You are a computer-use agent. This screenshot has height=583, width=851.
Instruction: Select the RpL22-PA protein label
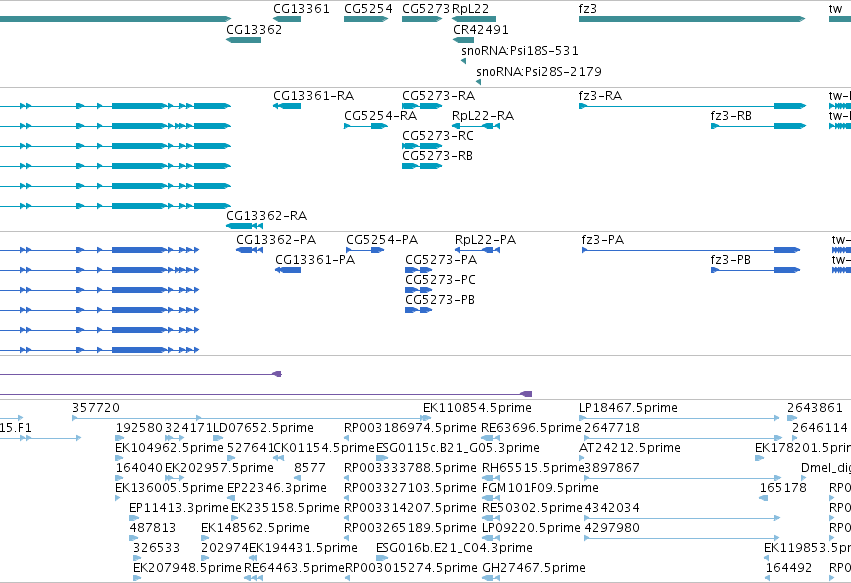pos(485,239)
